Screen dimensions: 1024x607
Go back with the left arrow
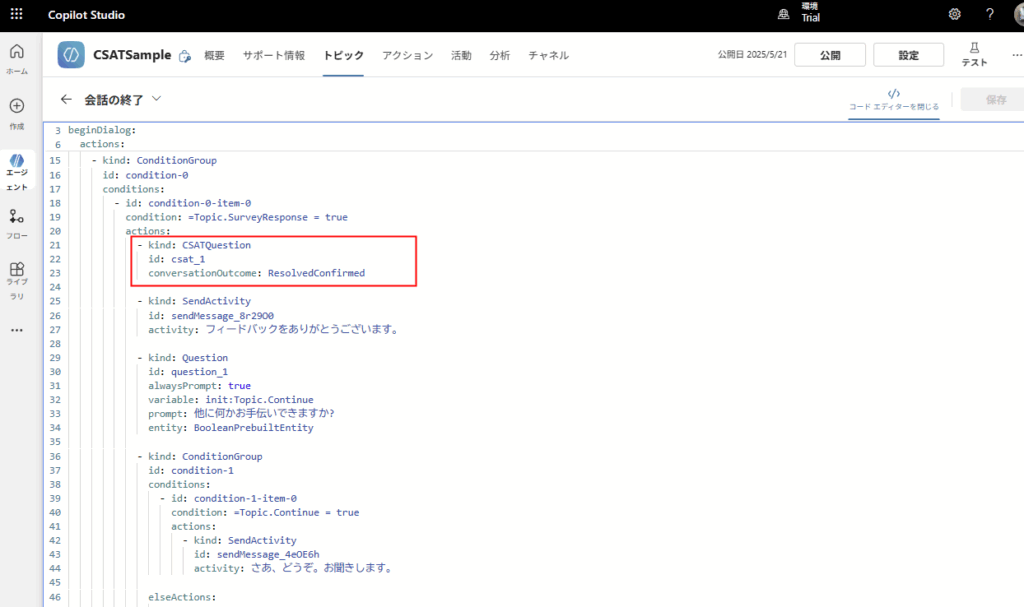[x=66, y=99]
